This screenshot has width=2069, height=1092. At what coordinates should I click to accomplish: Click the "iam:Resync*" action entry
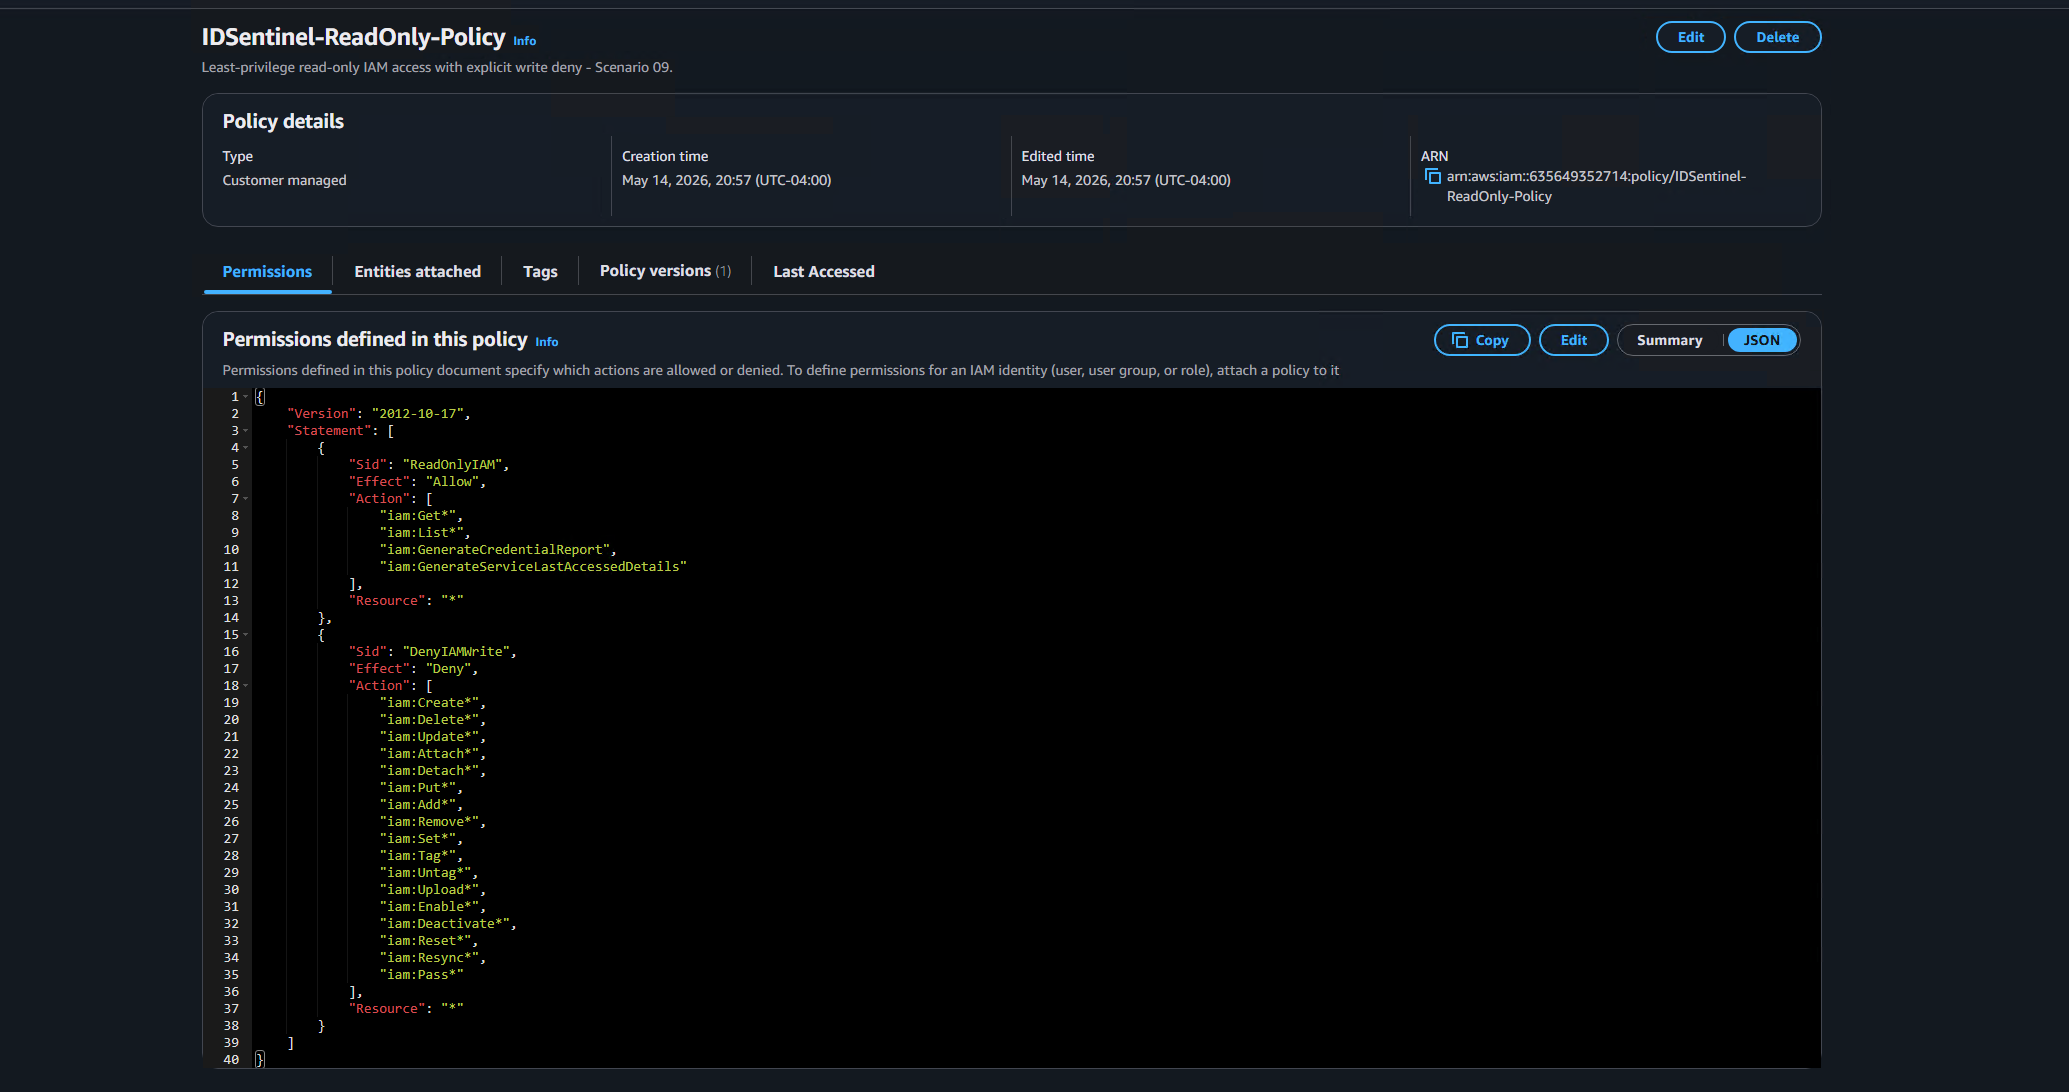click(x=432, y=958)
